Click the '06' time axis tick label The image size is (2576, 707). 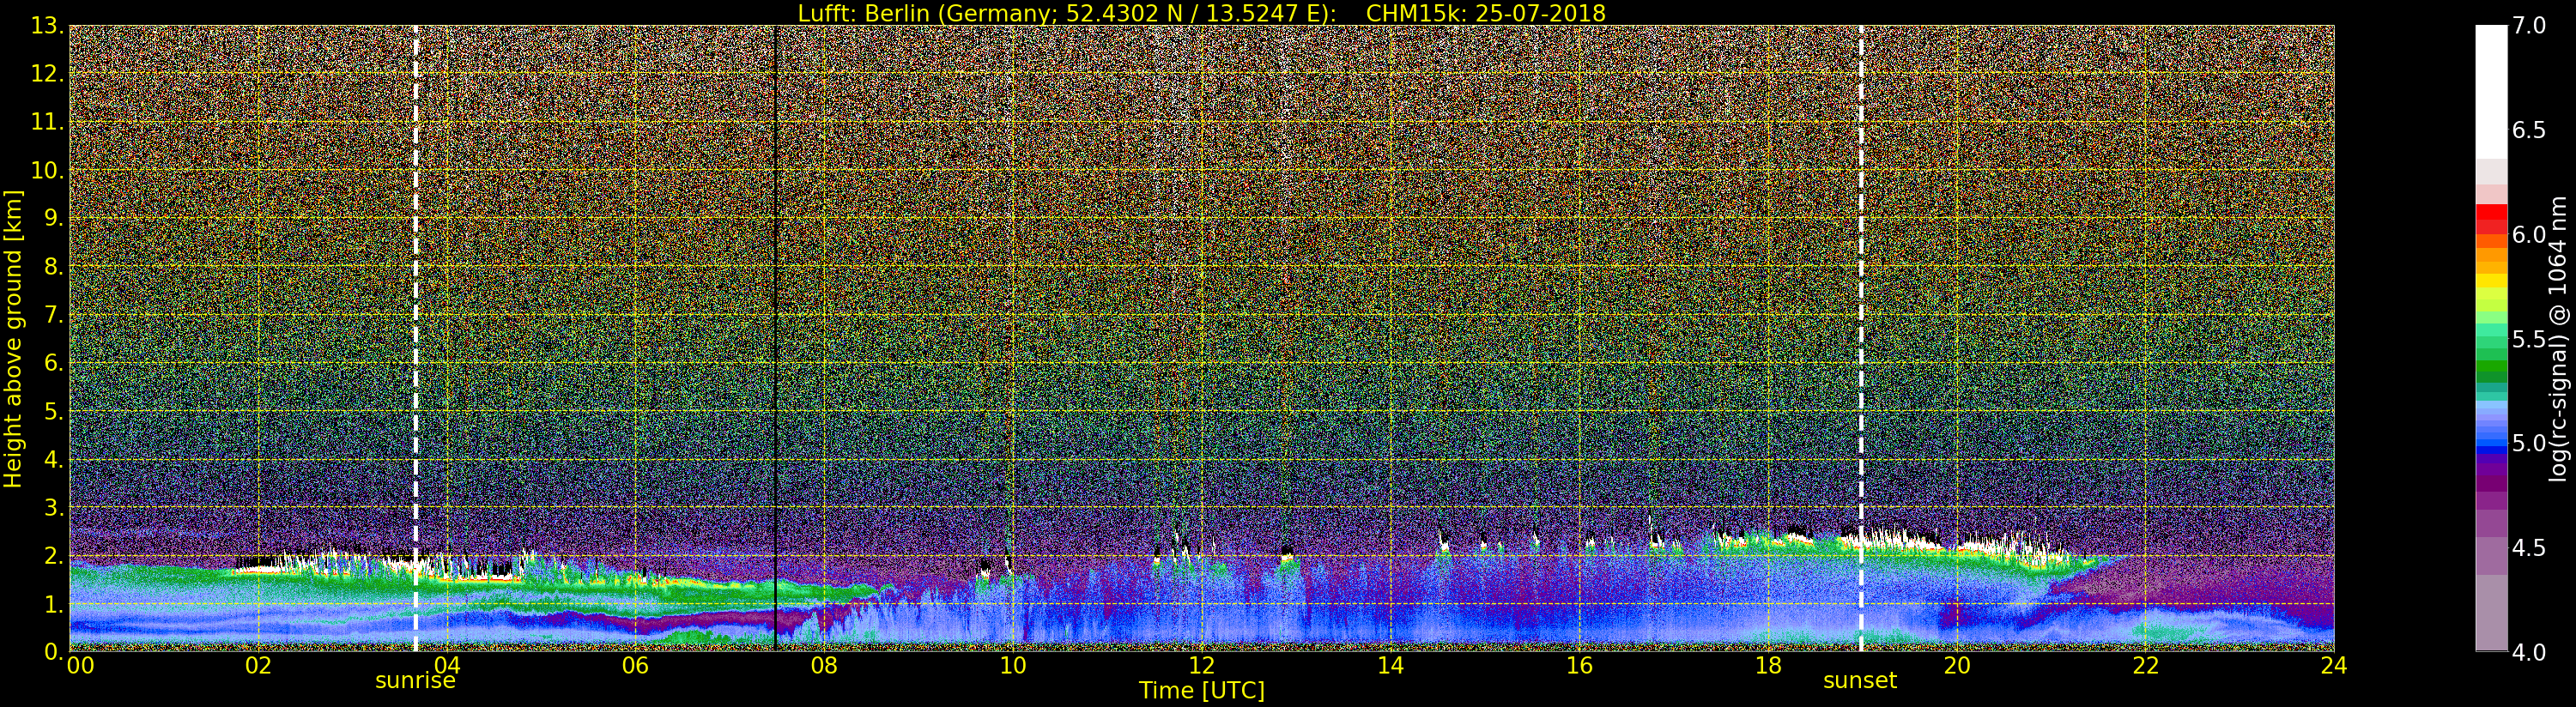[x=635, y=666]
